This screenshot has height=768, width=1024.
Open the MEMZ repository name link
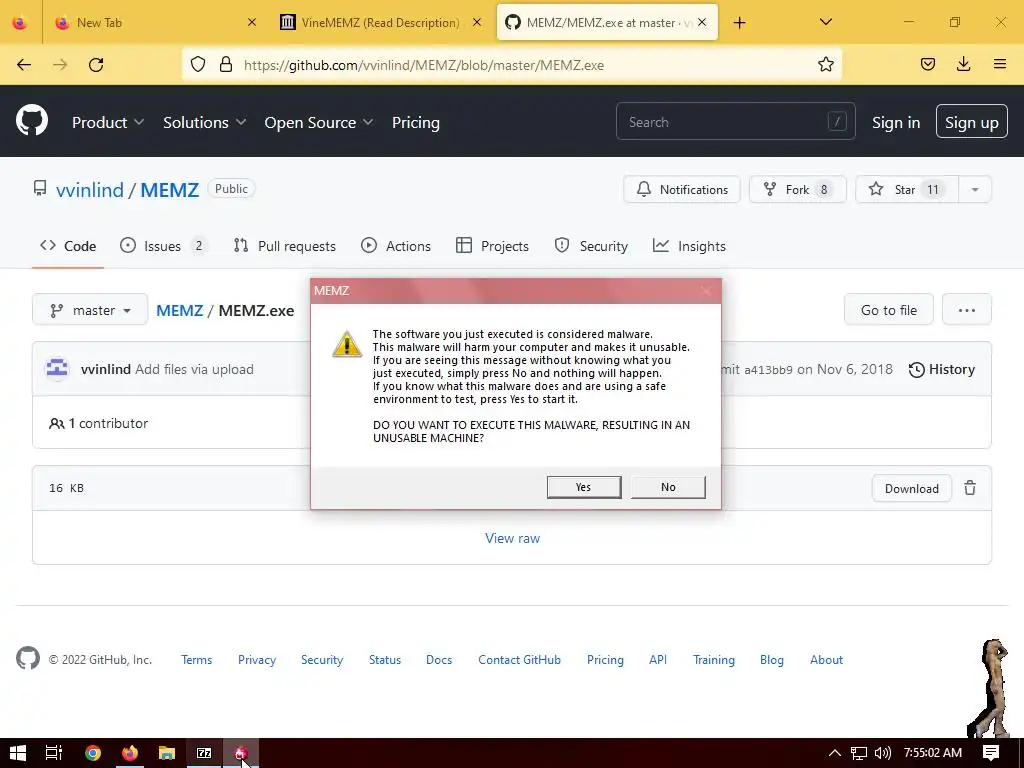(170, 190)
